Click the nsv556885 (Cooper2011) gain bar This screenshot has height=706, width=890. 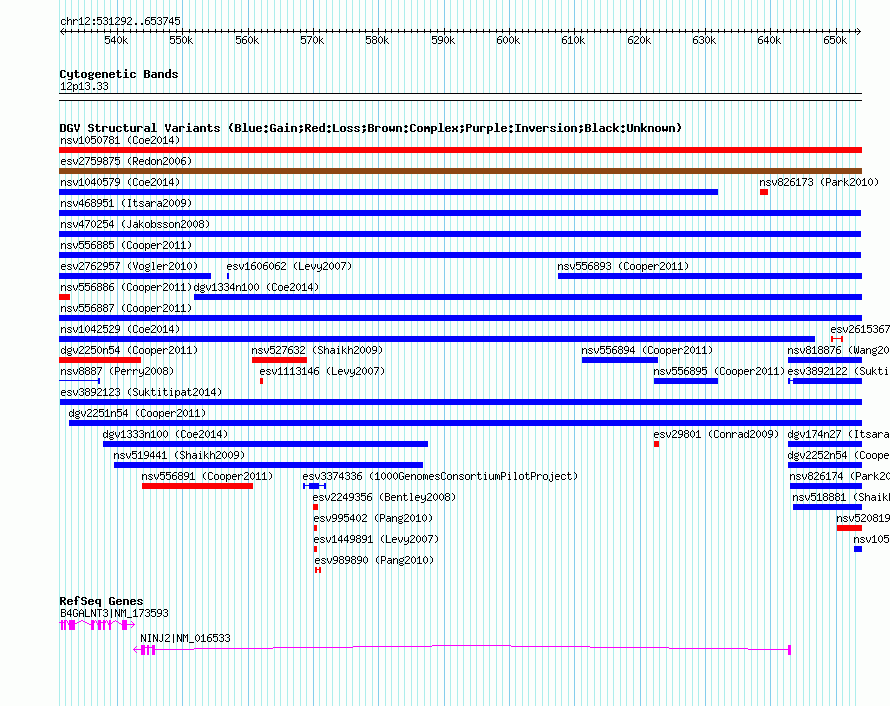(x=460, y=255)
